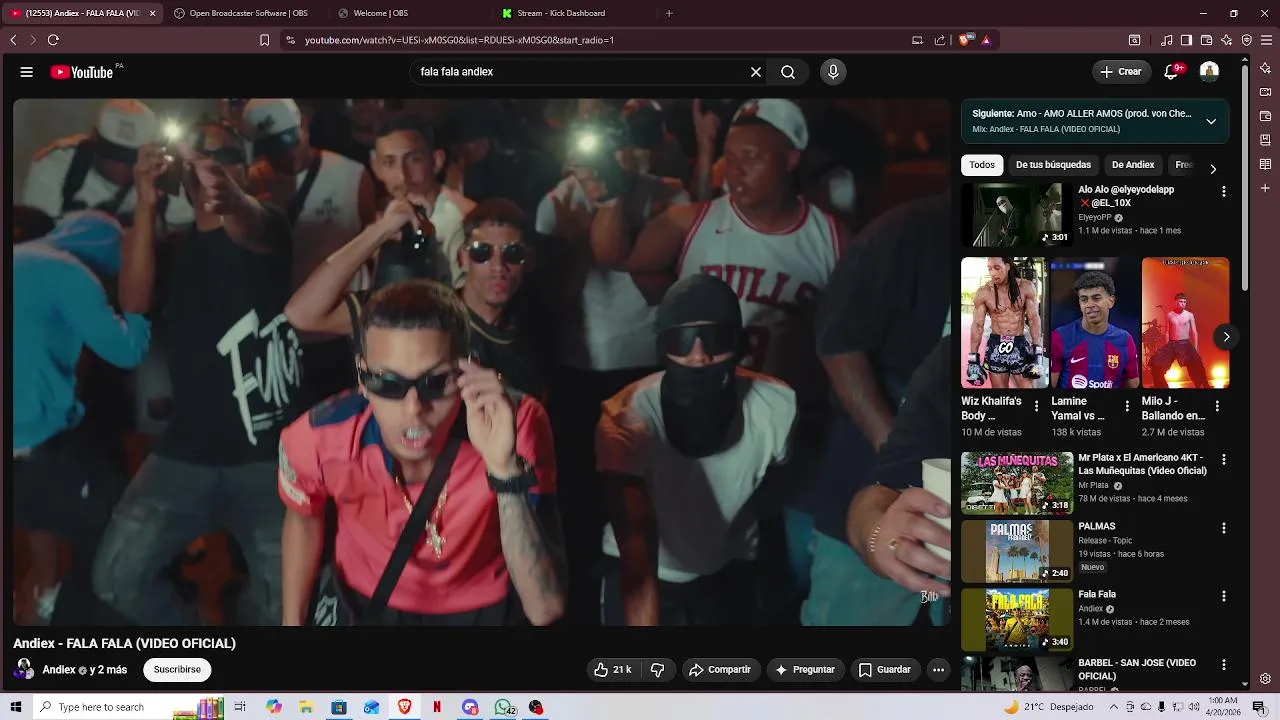Open Alo Alo video thumbnail
The height and width of the screenshot is (720, 1280).
[x=1017, y=215]
